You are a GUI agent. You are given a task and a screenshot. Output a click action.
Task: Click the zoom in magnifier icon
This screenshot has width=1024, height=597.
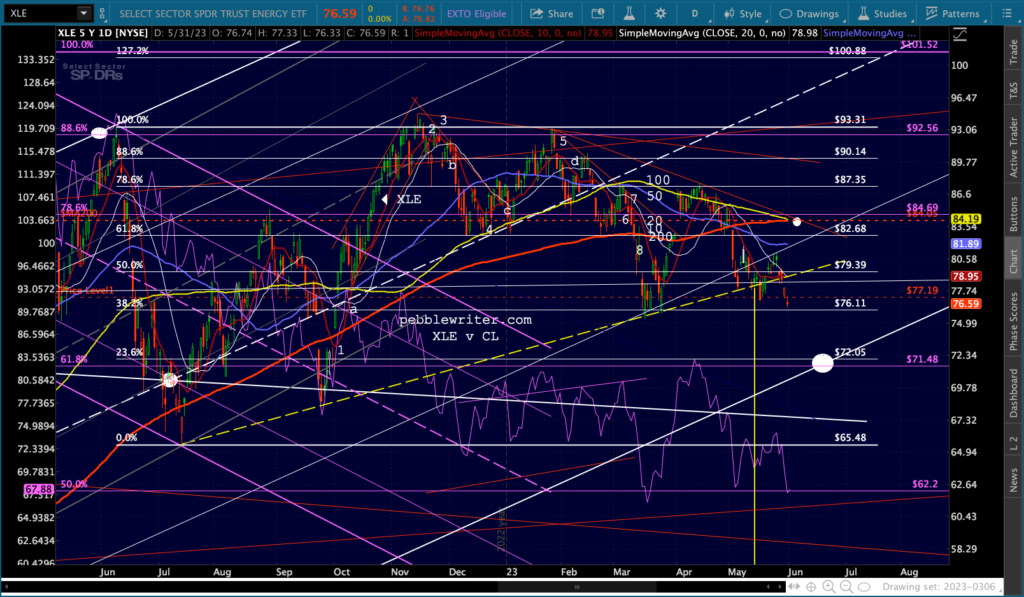point(829,587)
